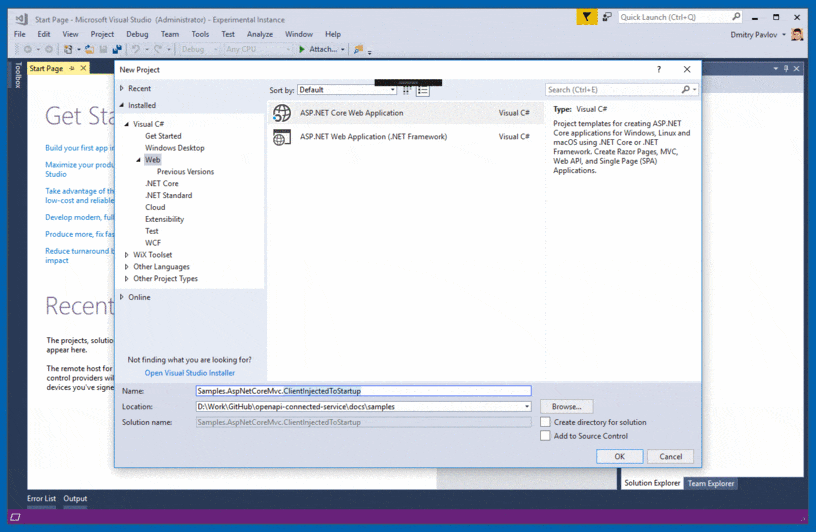Expand the Other Languages node
This screenshot has width=816, height=532.
click(126, 267)
